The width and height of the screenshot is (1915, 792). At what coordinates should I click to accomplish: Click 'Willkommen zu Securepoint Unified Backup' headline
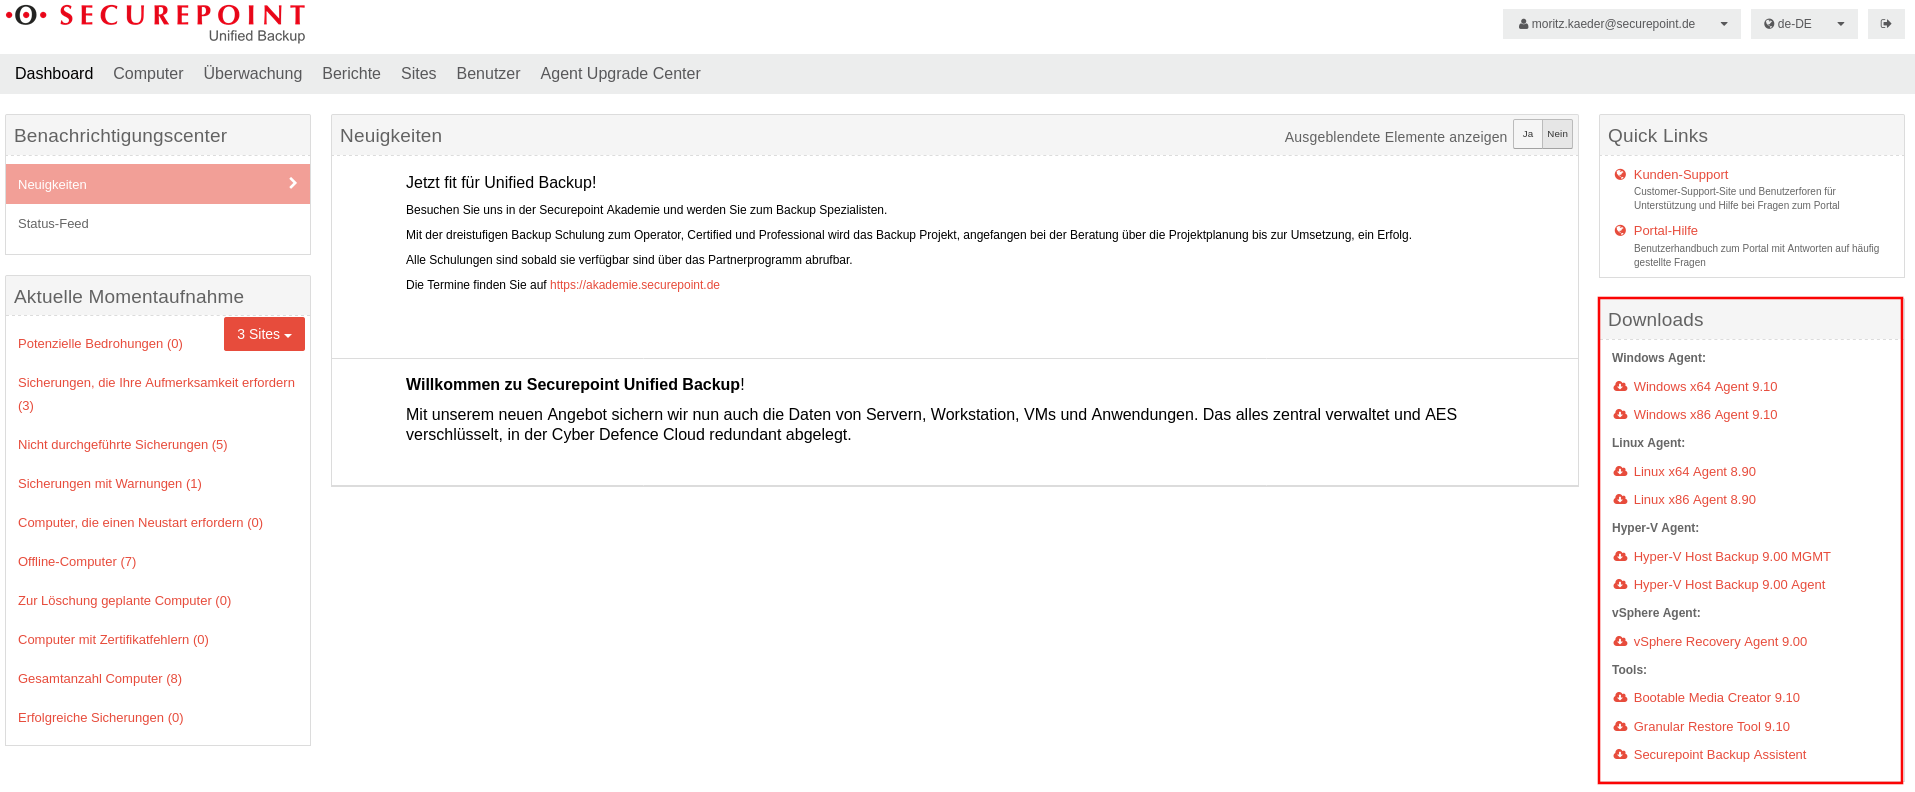point(573,384)
